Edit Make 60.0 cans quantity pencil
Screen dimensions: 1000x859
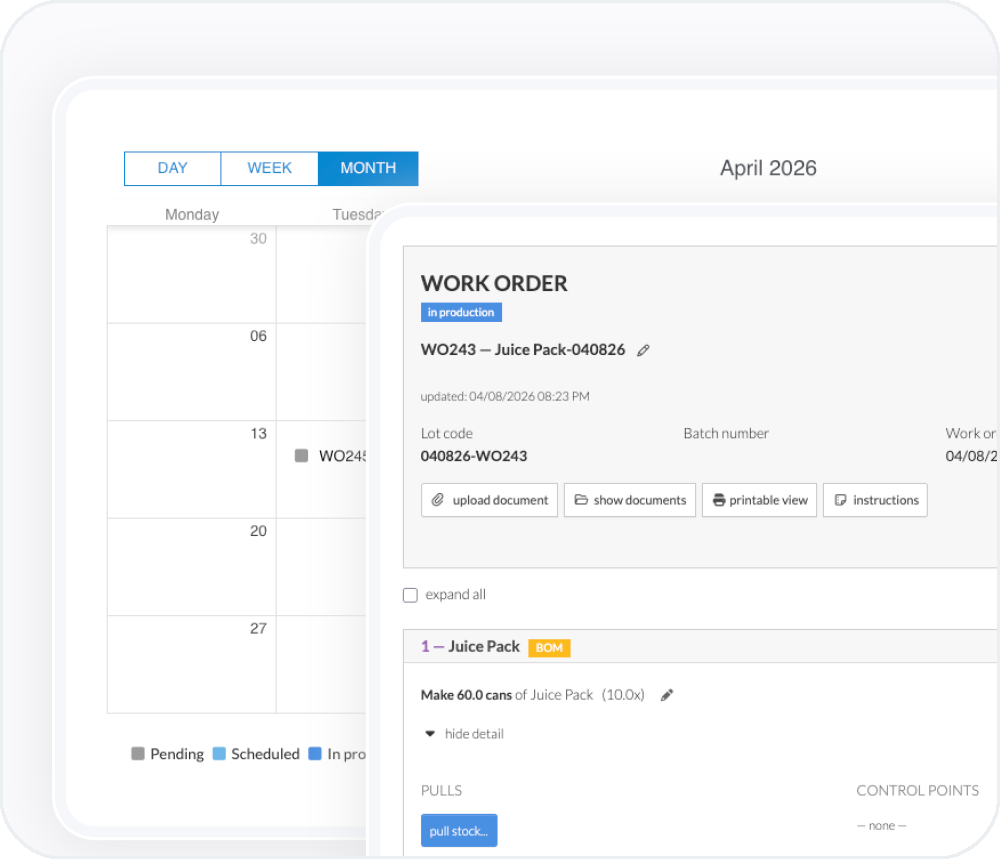667,695
